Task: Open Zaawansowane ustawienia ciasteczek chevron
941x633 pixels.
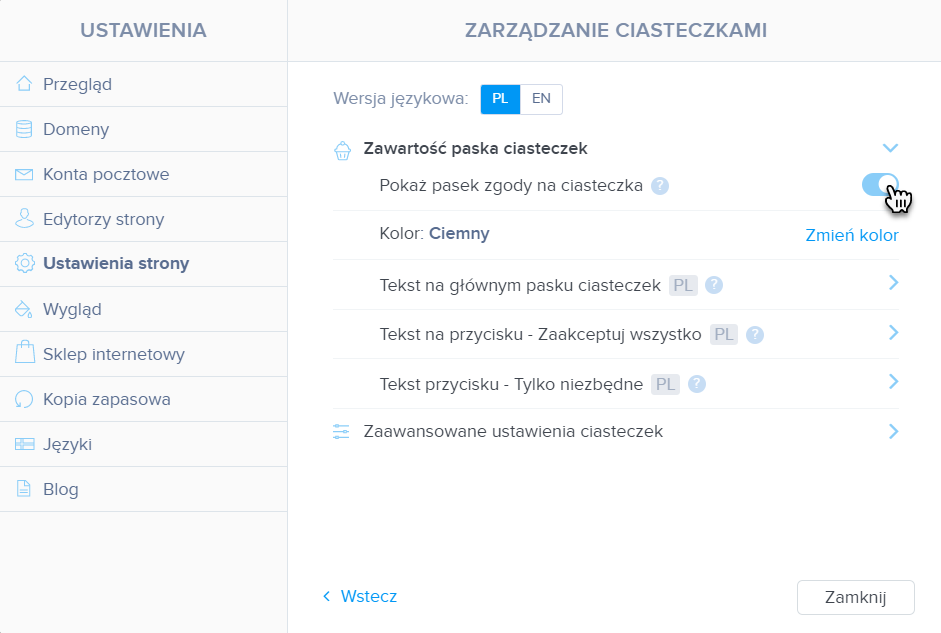Action: (x=894, y=431)
